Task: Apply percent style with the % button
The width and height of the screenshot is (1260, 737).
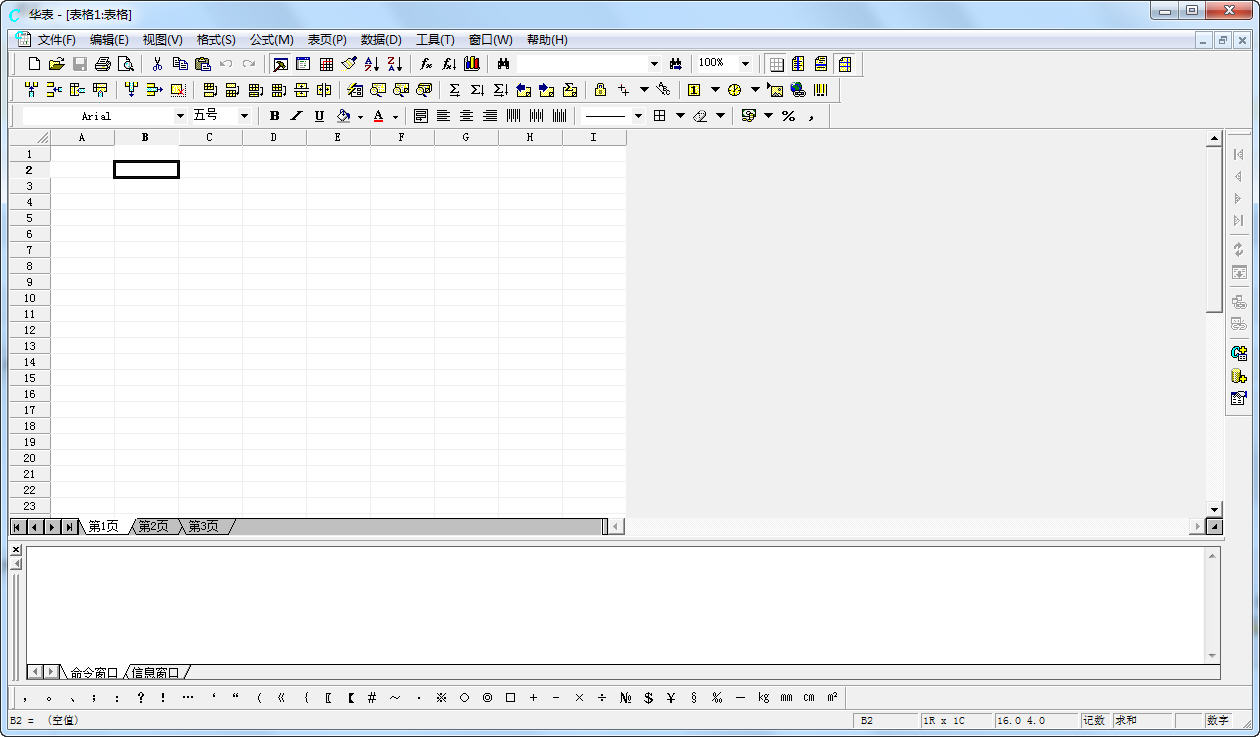Action: [x=788, y=116]
